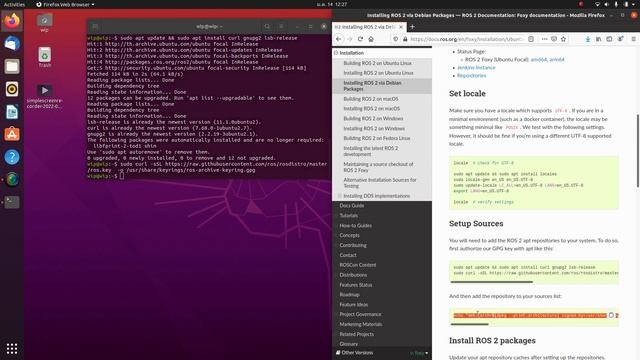Launch Firefox from the Ubuntu dock
This screenshot has height=360, width=640.
pyautogui.click(x=12, y=20)
